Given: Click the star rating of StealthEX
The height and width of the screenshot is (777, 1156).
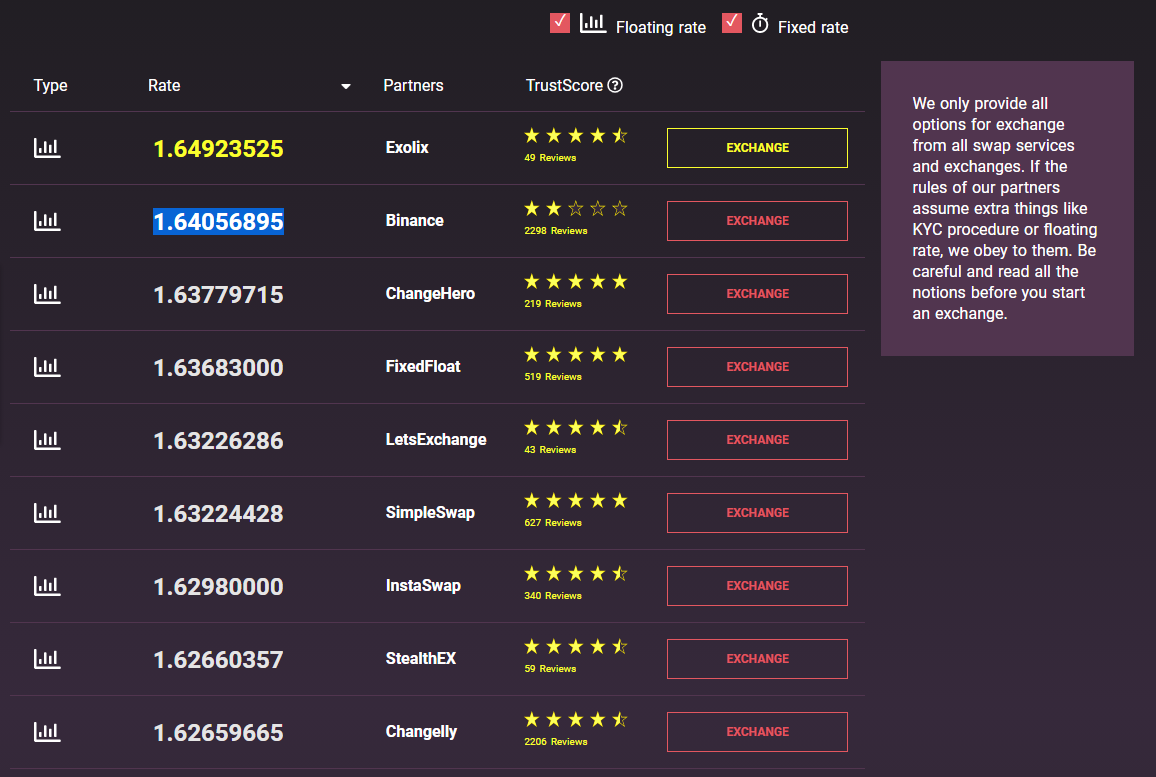Looking at the screenshot, I should [x=576, y=647].
